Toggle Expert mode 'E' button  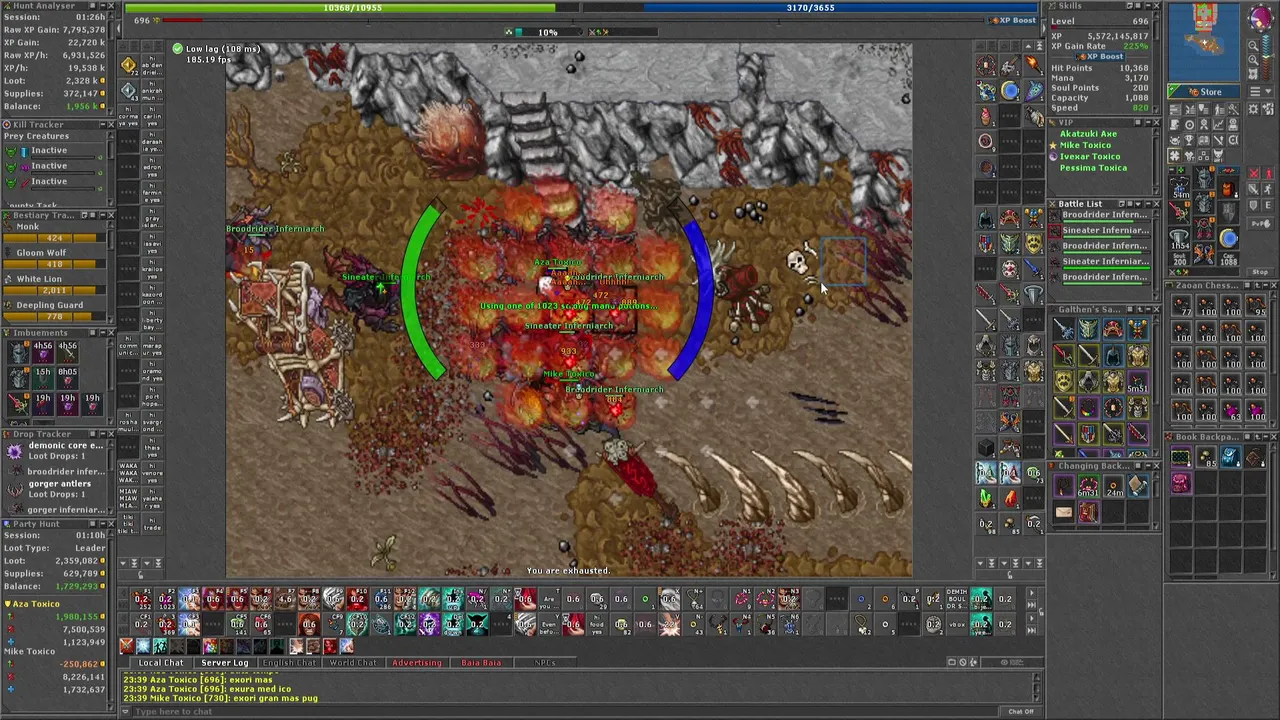click(x=1269, y=205)
